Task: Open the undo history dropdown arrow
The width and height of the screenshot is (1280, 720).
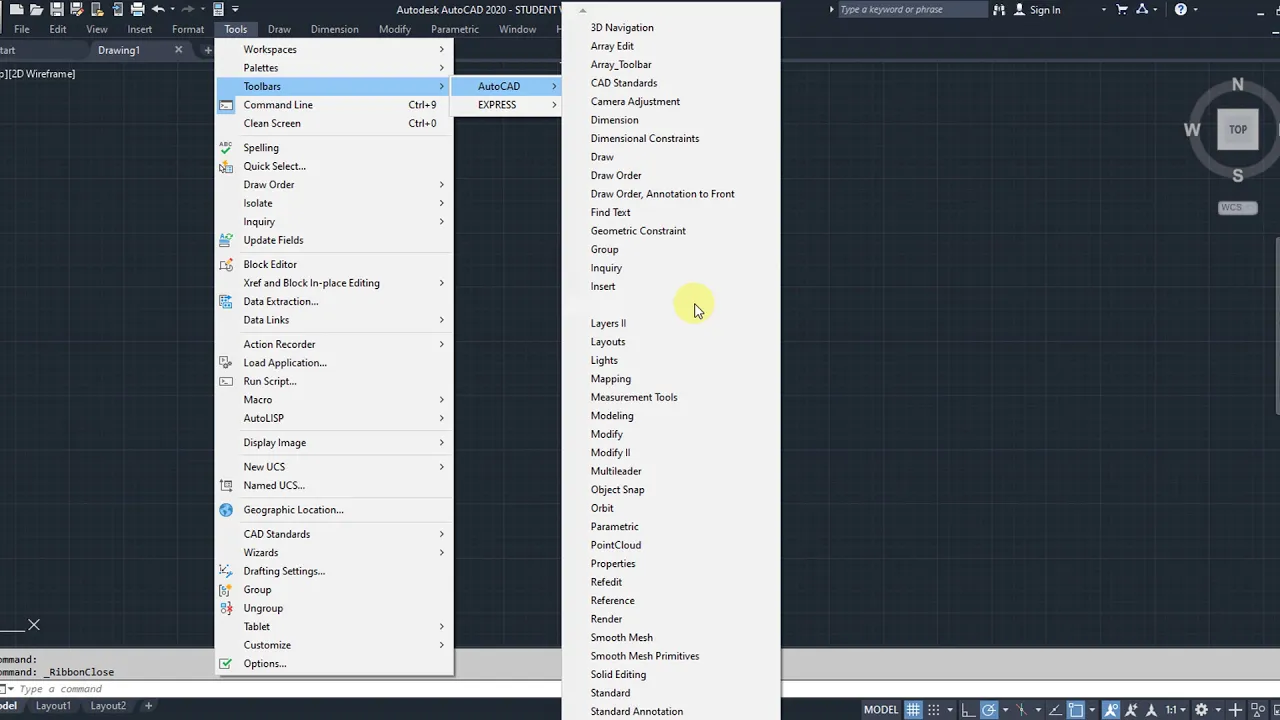Action: 173,9
